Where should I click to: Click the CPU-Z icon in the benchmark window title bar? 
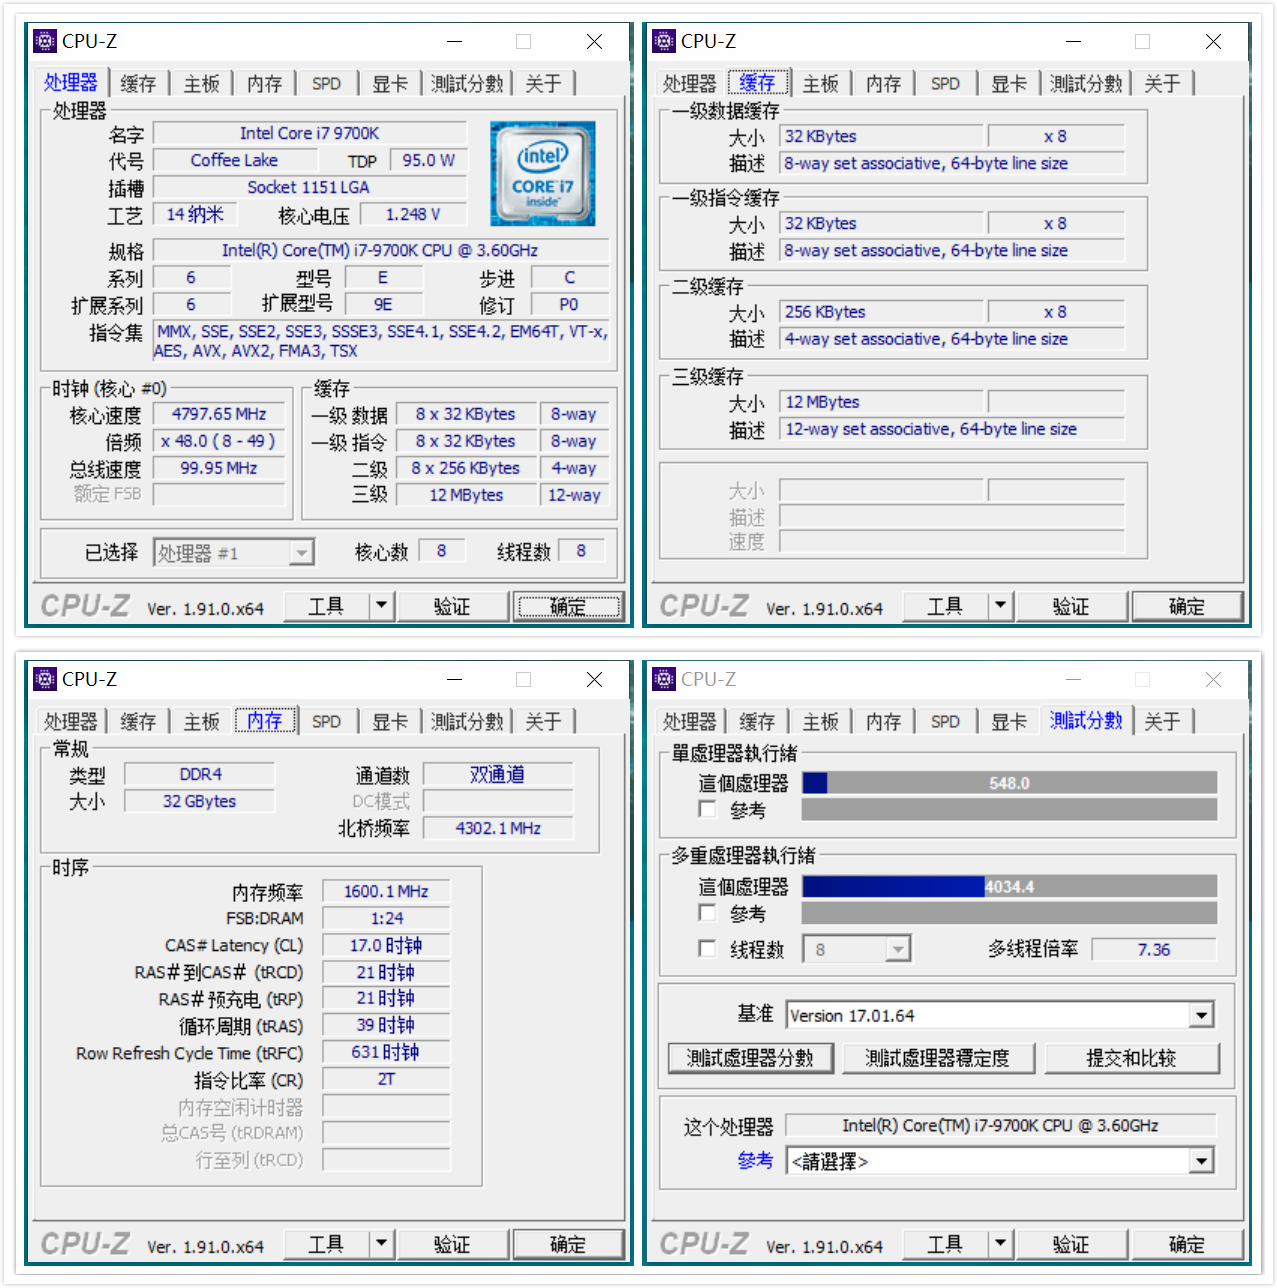662,679
